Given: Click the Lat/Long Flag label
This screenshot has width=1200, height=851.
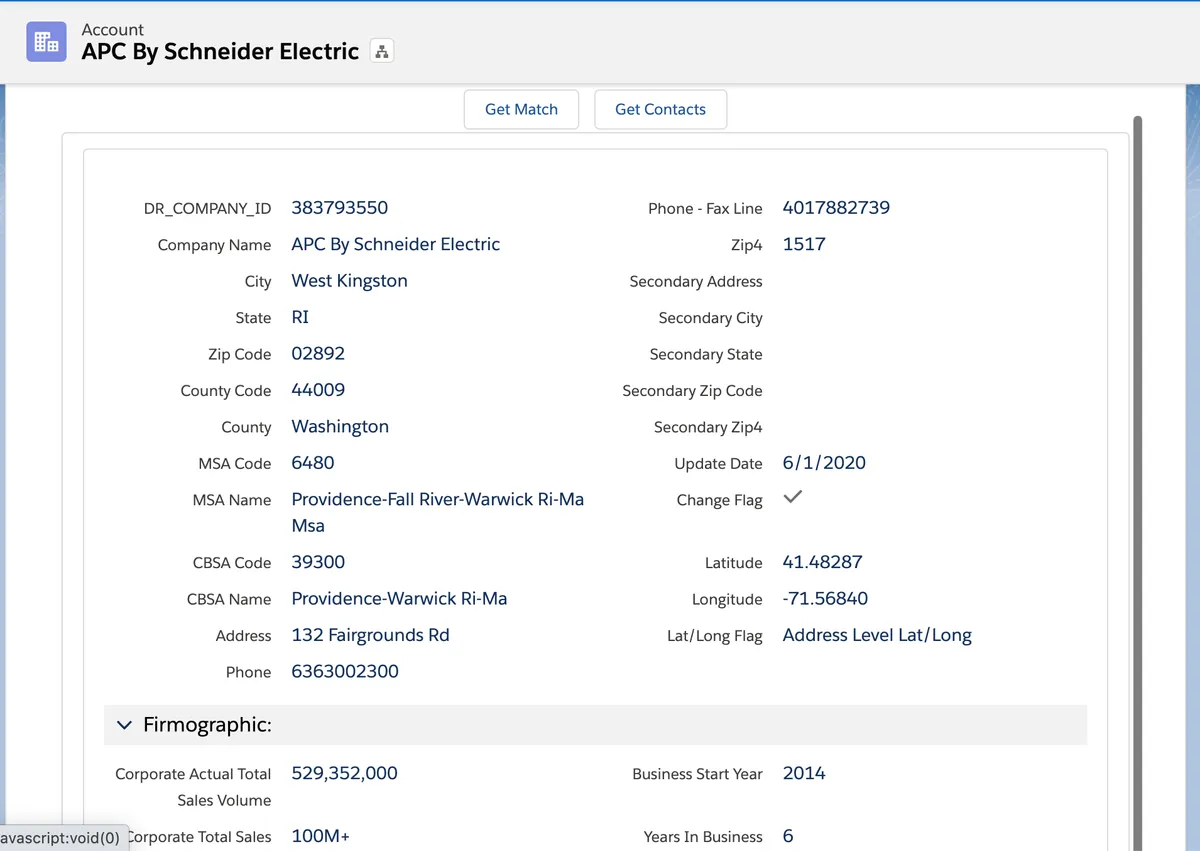Looking at the screenshot, I should [x=715, y=636].
